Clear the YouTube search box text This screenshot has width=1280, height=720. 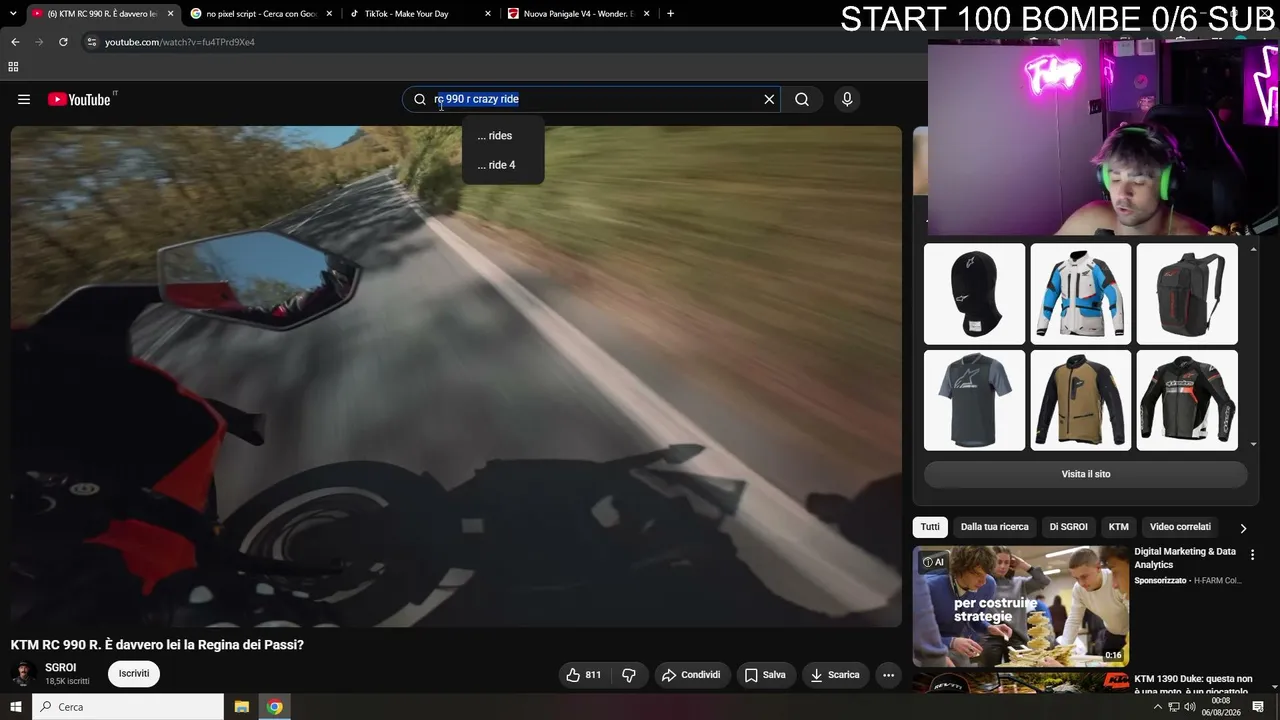pos(769,99)
